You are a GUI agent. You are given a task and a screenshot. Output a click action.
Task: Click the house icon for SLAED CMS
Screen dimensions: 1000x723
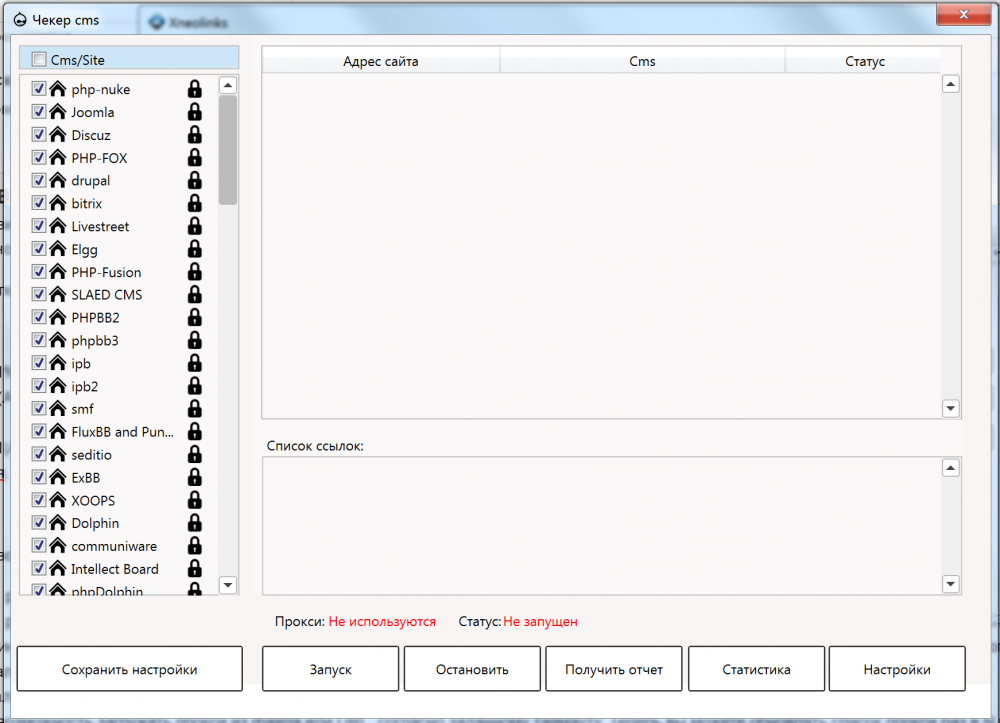(58, 295)
